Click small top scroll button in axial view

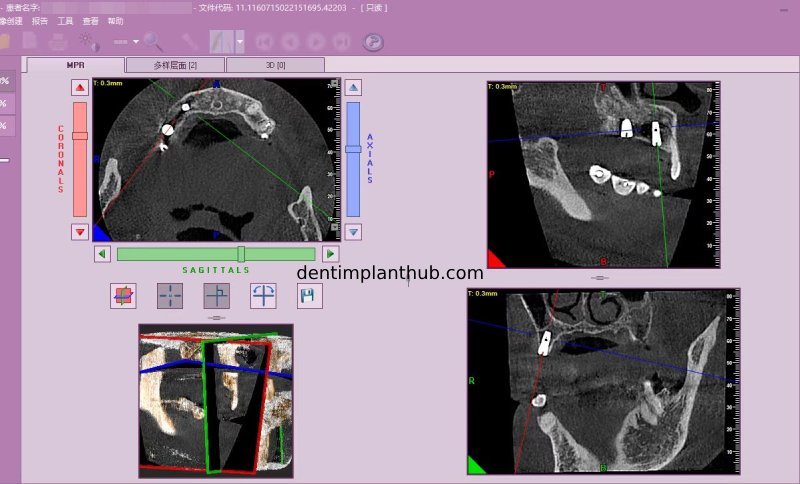click(334, 83)
